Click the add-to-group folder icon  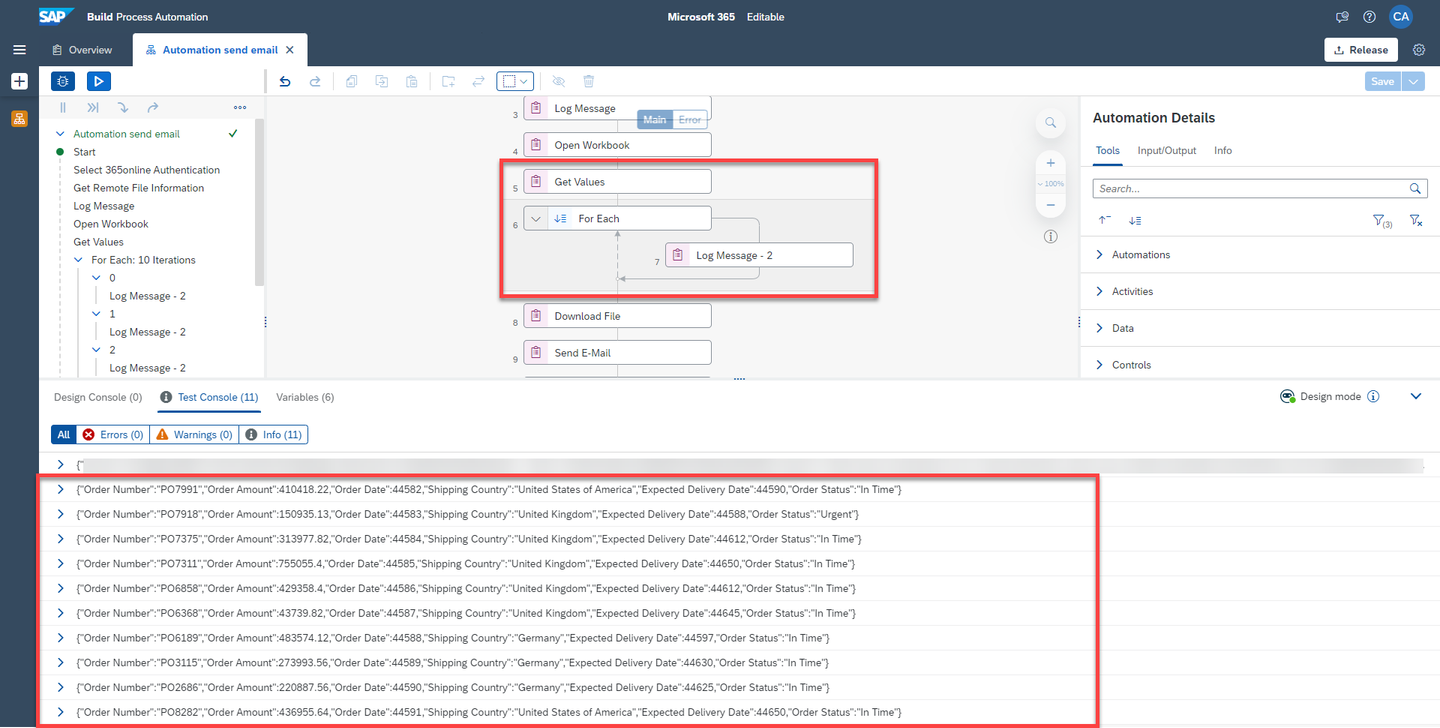448,82
